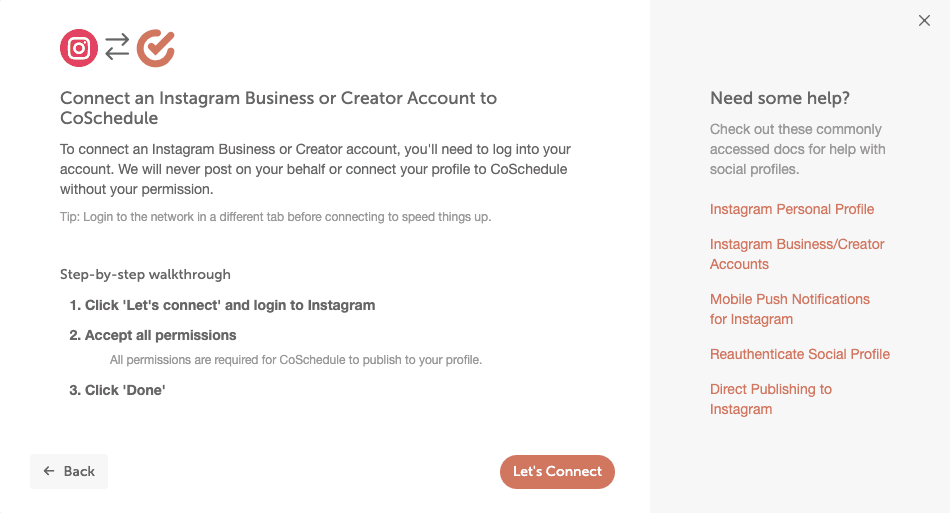
Task: Click the CoSchedule checkmark logo
Action: pos(156,48)
